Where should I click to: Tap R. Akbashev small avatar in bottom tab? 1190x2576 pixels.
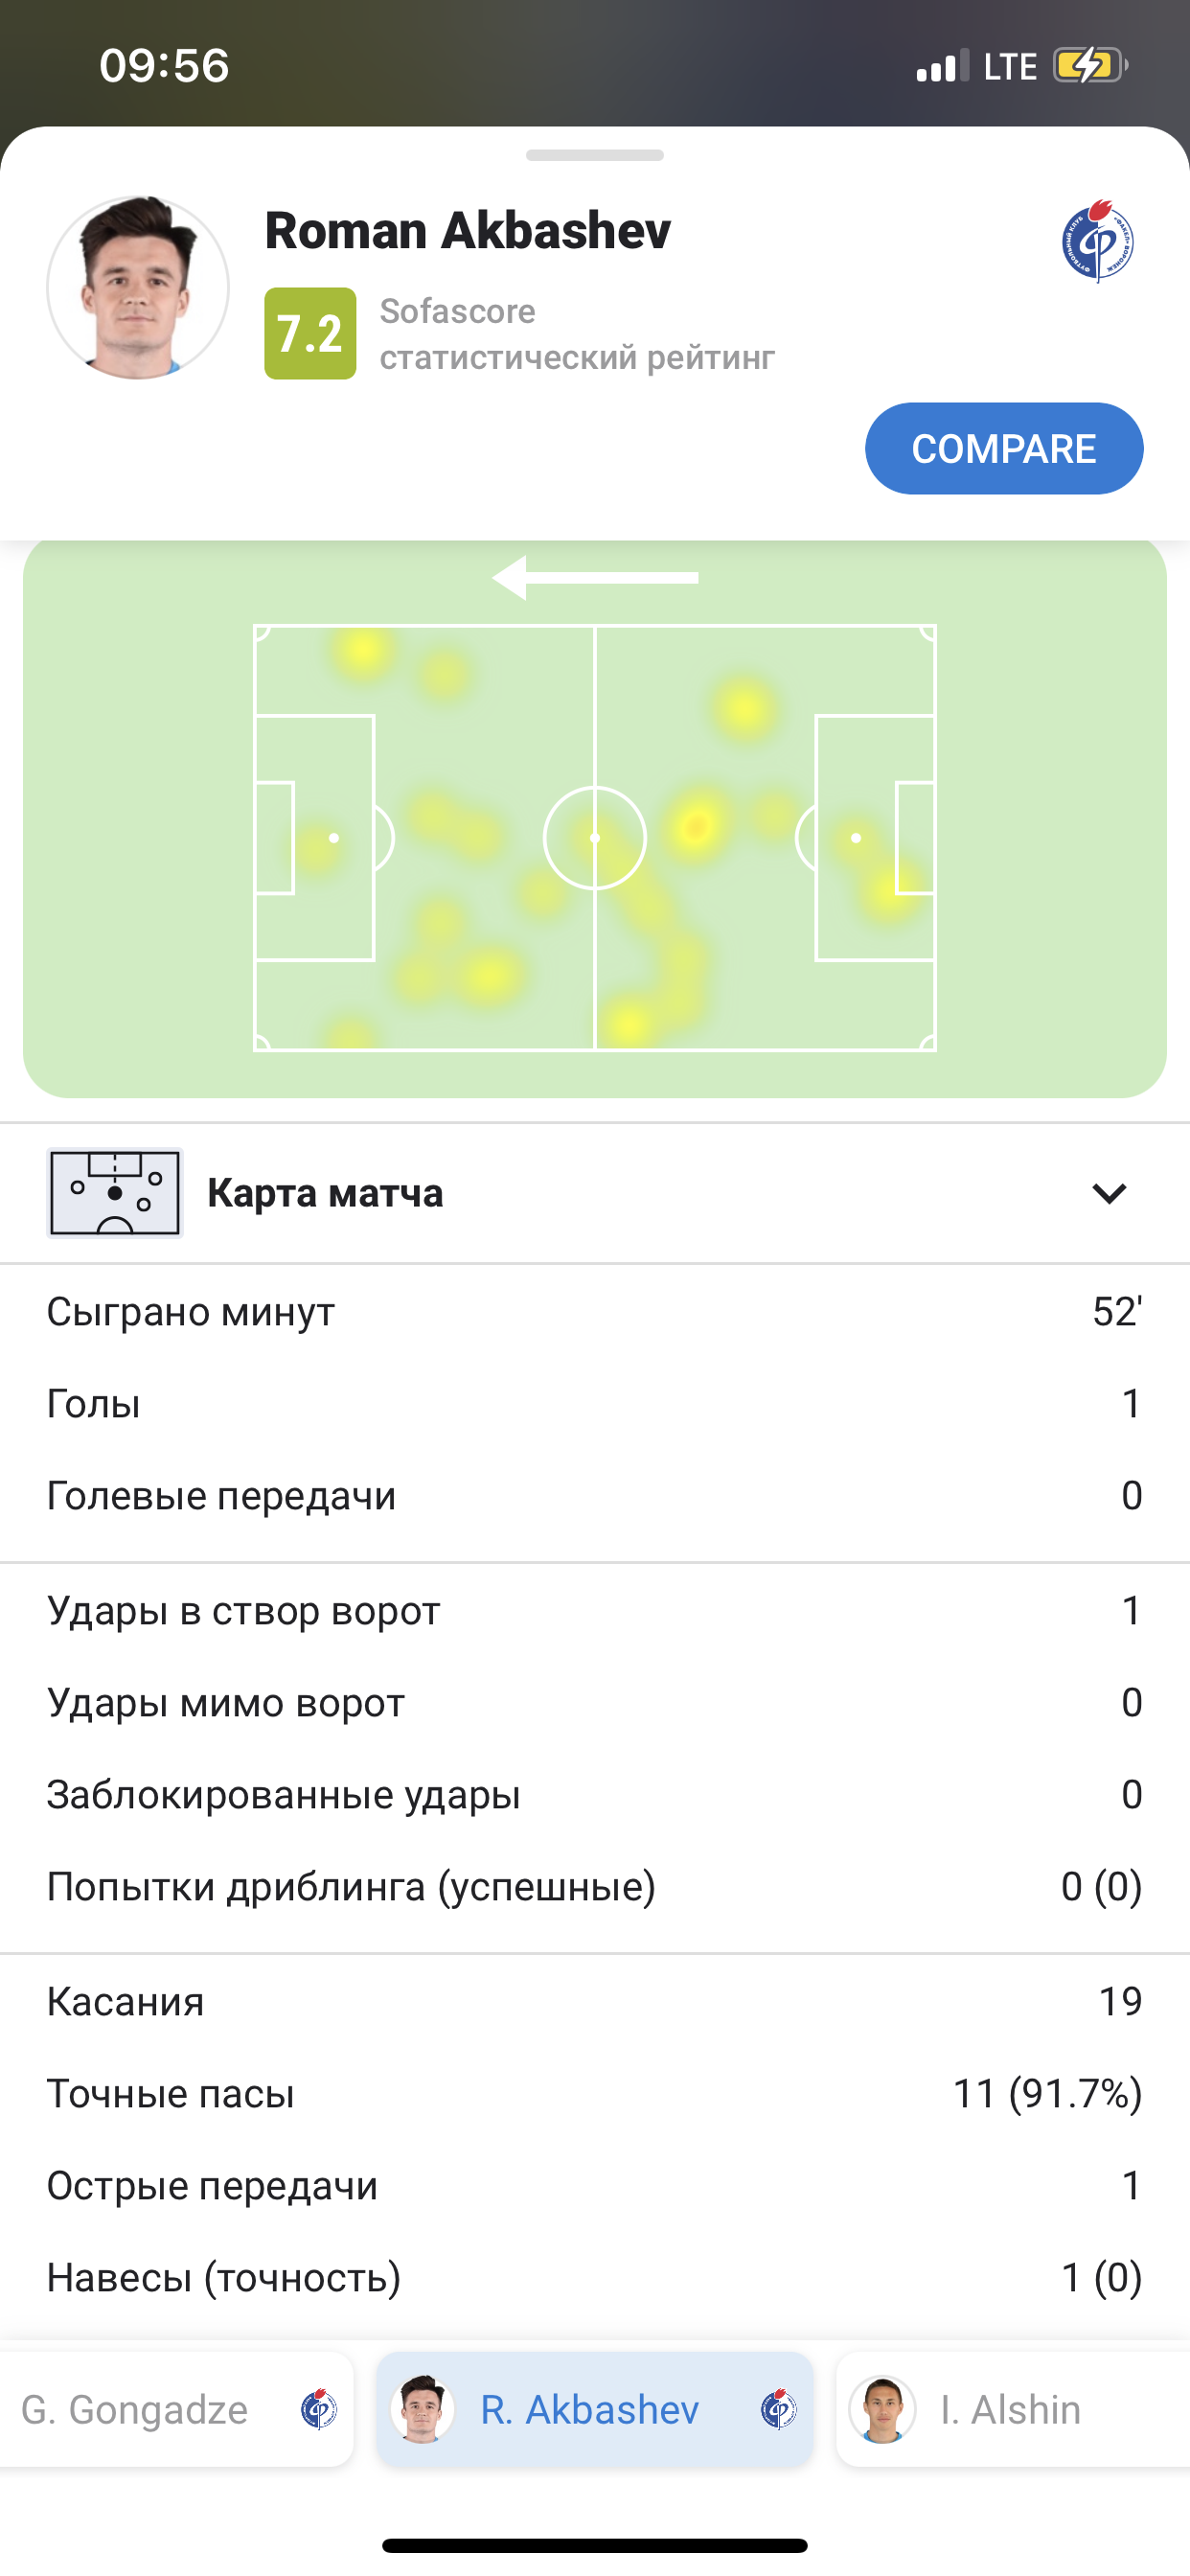[422, 2409]
